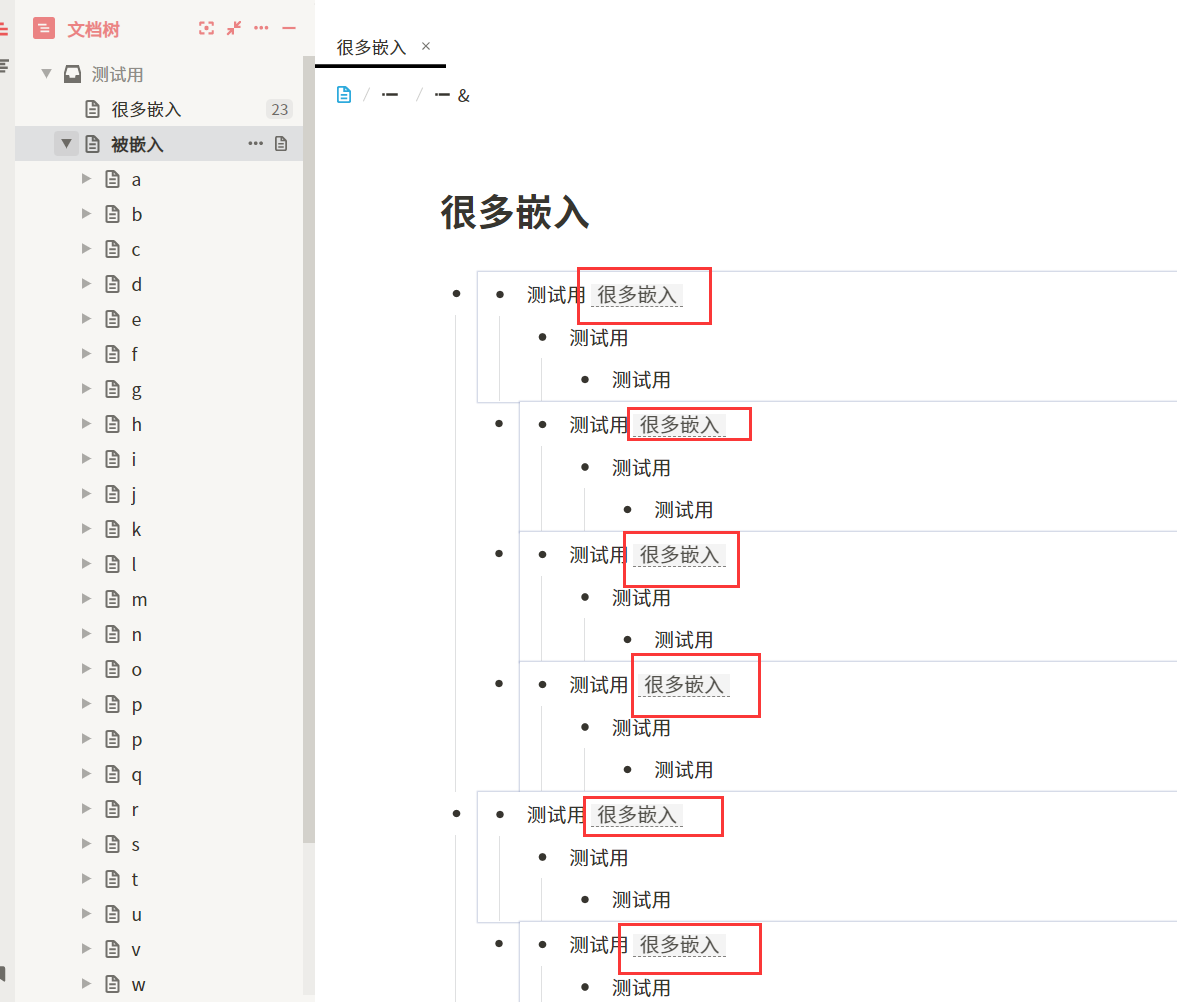The height and width of the screenshot is (1002, 1177).
Task: Open the outline panel icon on left dock
Action: click(x=4, y=65)
